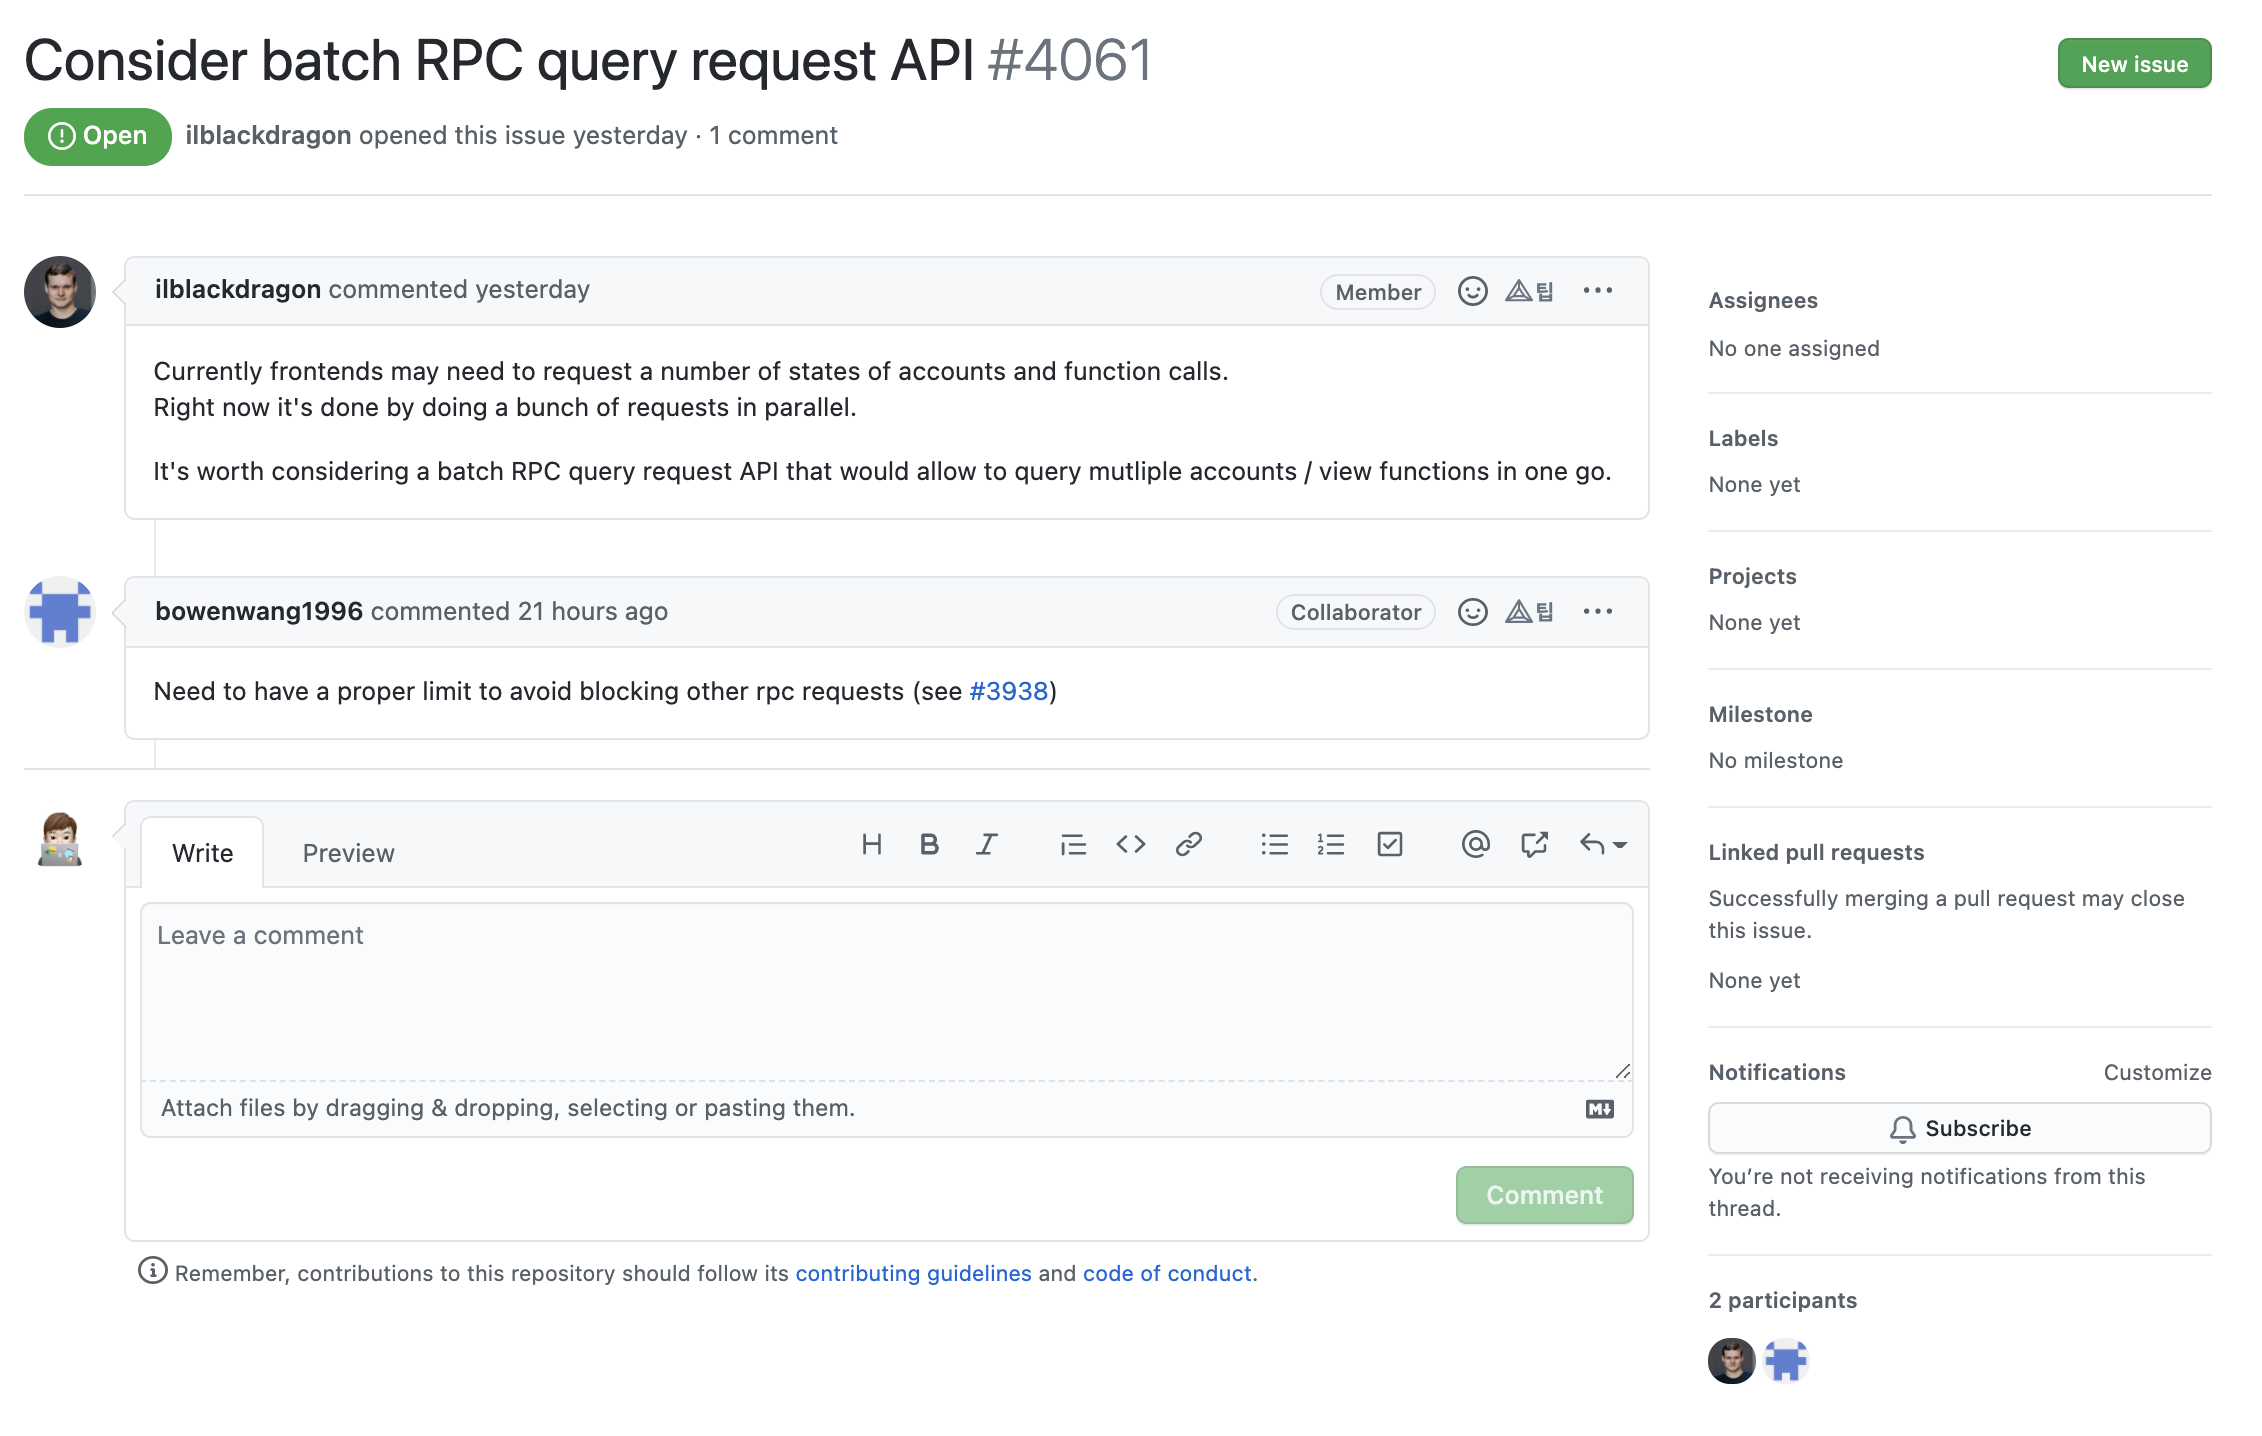Image resolution: width=2262 pixels, height=1436 pixels.
Task: Open the ilblackdragon comment's three-dot menu
Action: pyautogui.click(x=1597, y=291)
